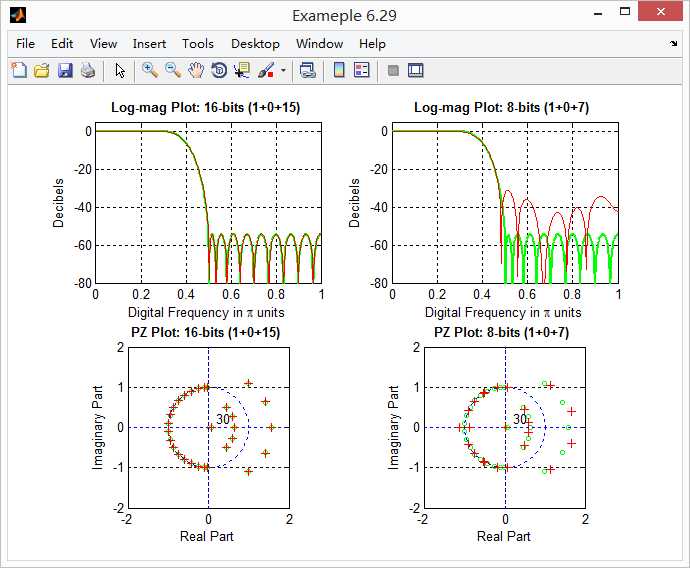The width and height of the screenshot is (690, 568).
Task: Click the MATLAB logo in title bar
Action: point(18,15)
